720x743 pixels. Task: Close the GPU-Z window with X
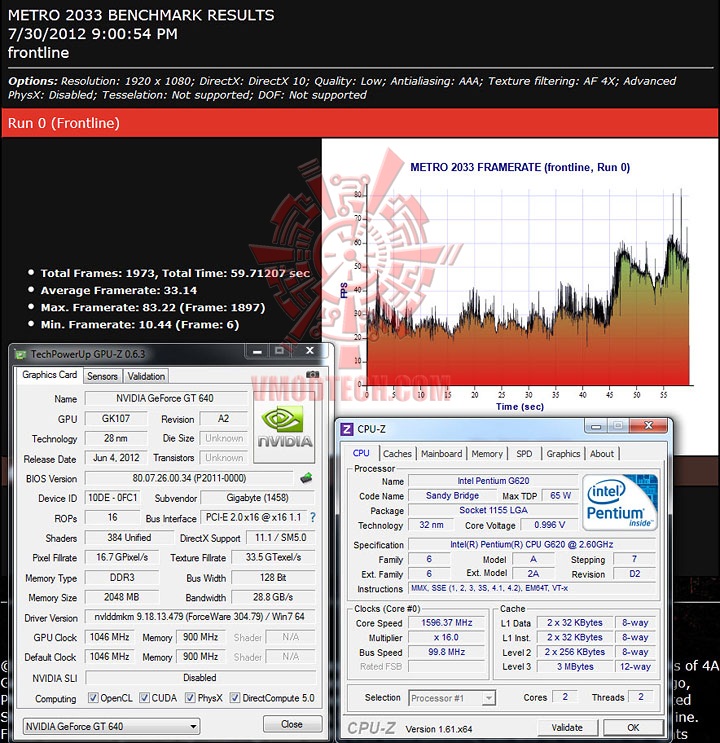[x=310, y=351]
